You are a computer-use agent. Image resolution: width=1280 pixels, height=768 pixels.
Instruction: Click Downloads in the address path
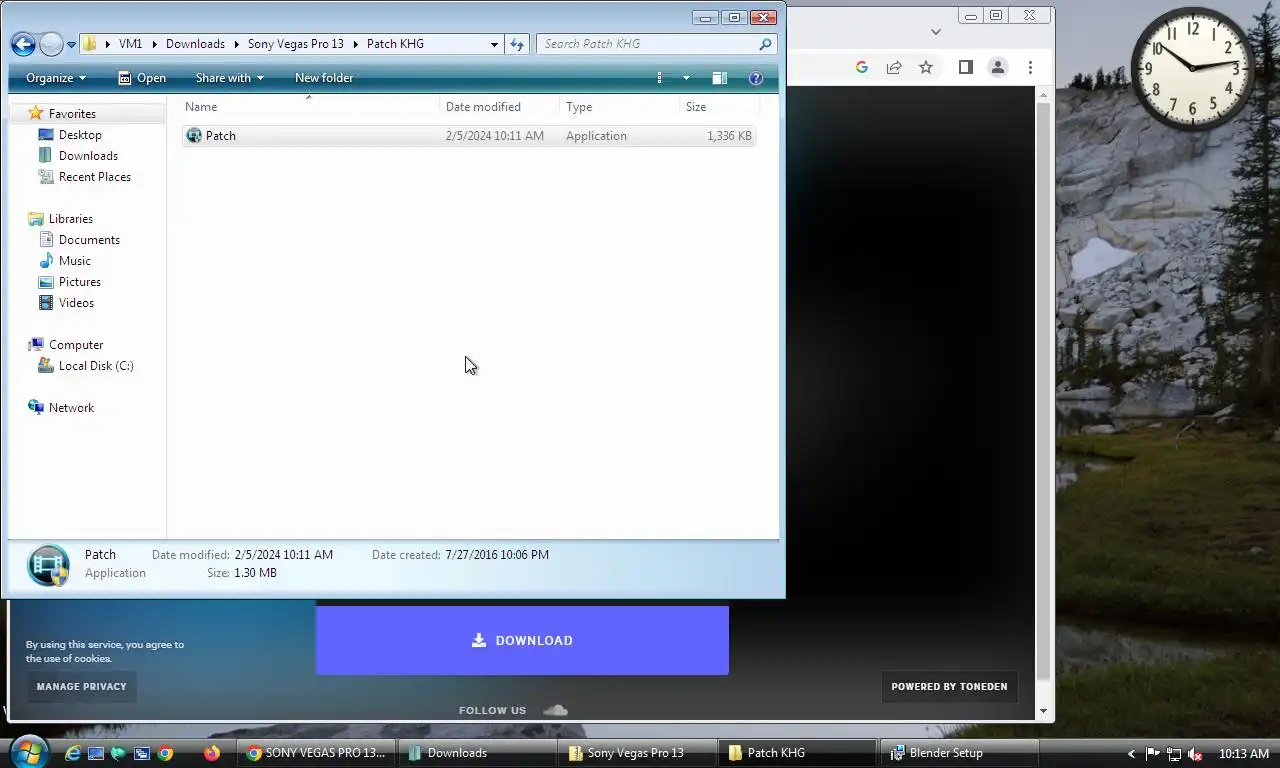tap(195, 44)
